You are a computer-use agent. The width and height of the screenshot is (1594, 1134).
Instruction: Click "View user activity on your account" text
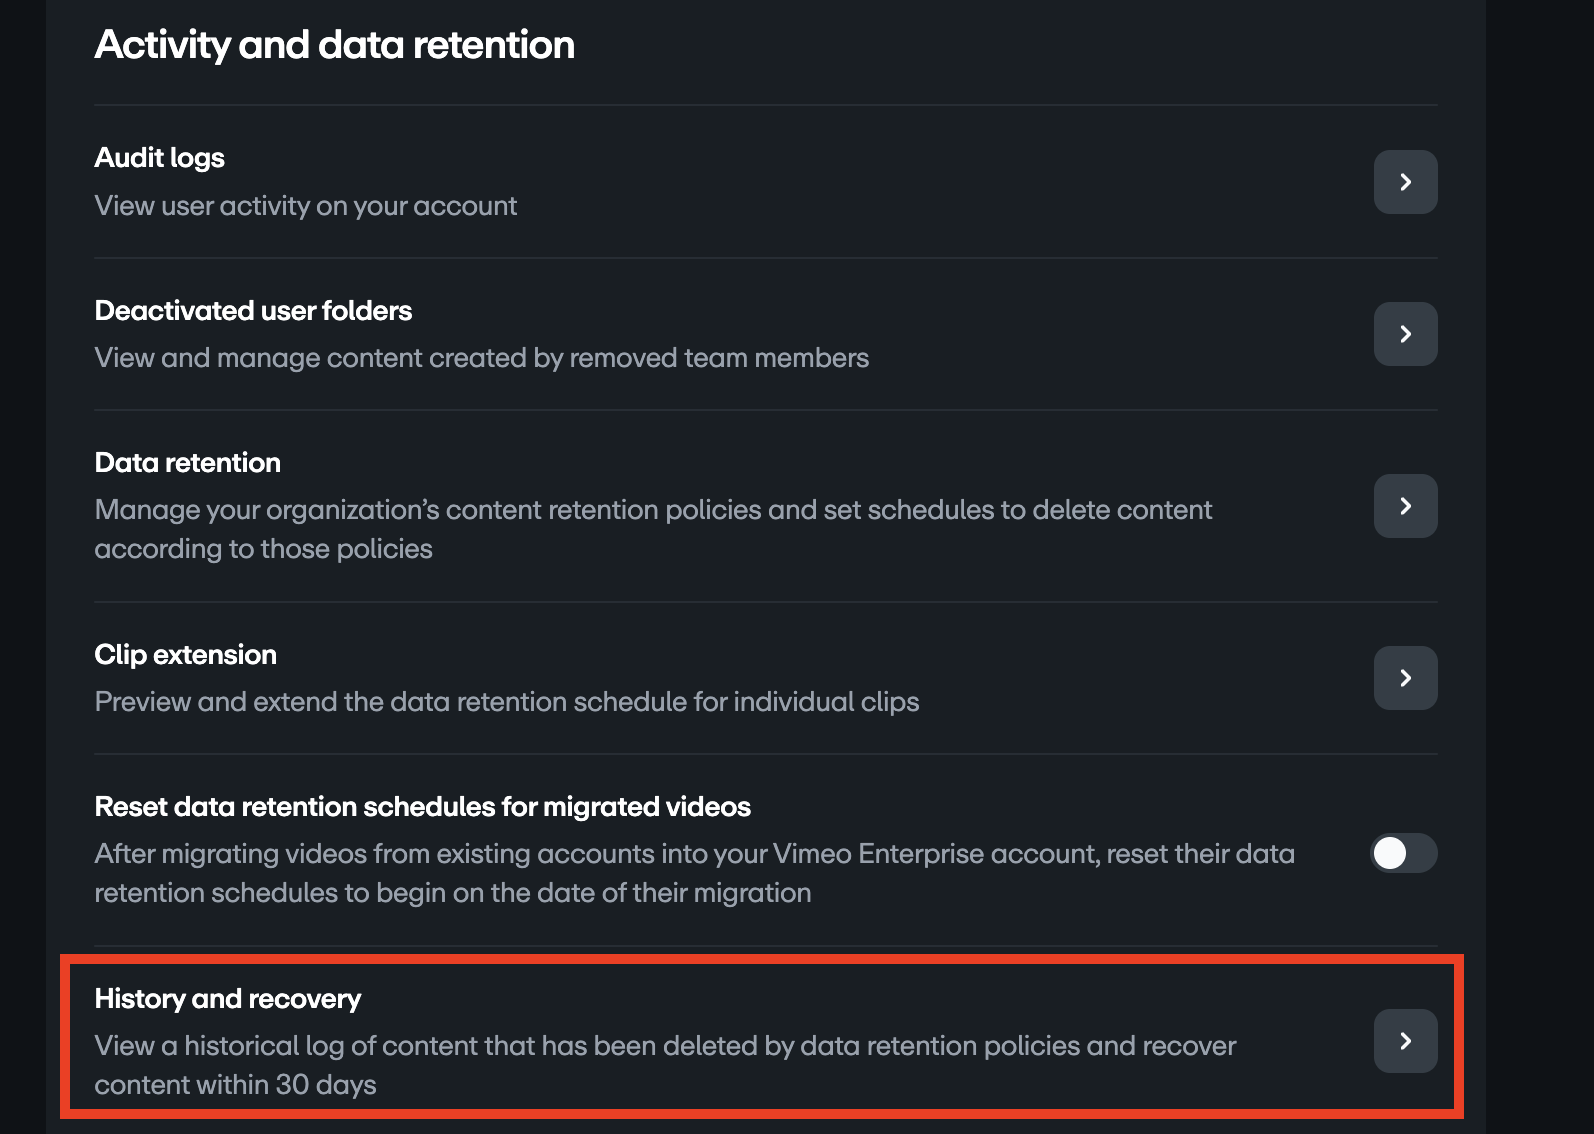click(x=305, y=206)
